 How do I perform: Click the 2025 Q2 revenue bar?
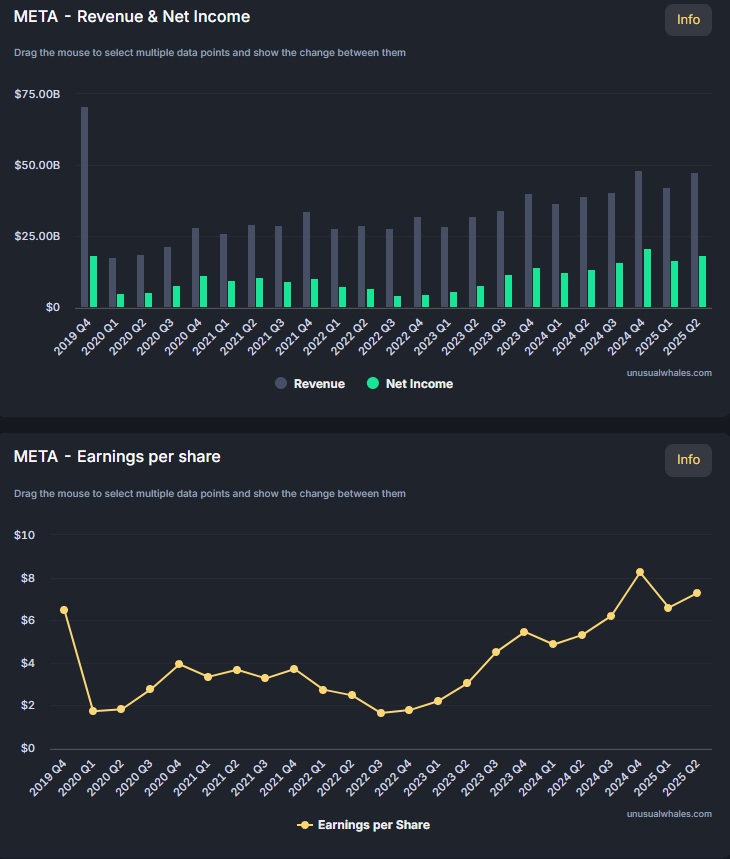coord(694,240)
